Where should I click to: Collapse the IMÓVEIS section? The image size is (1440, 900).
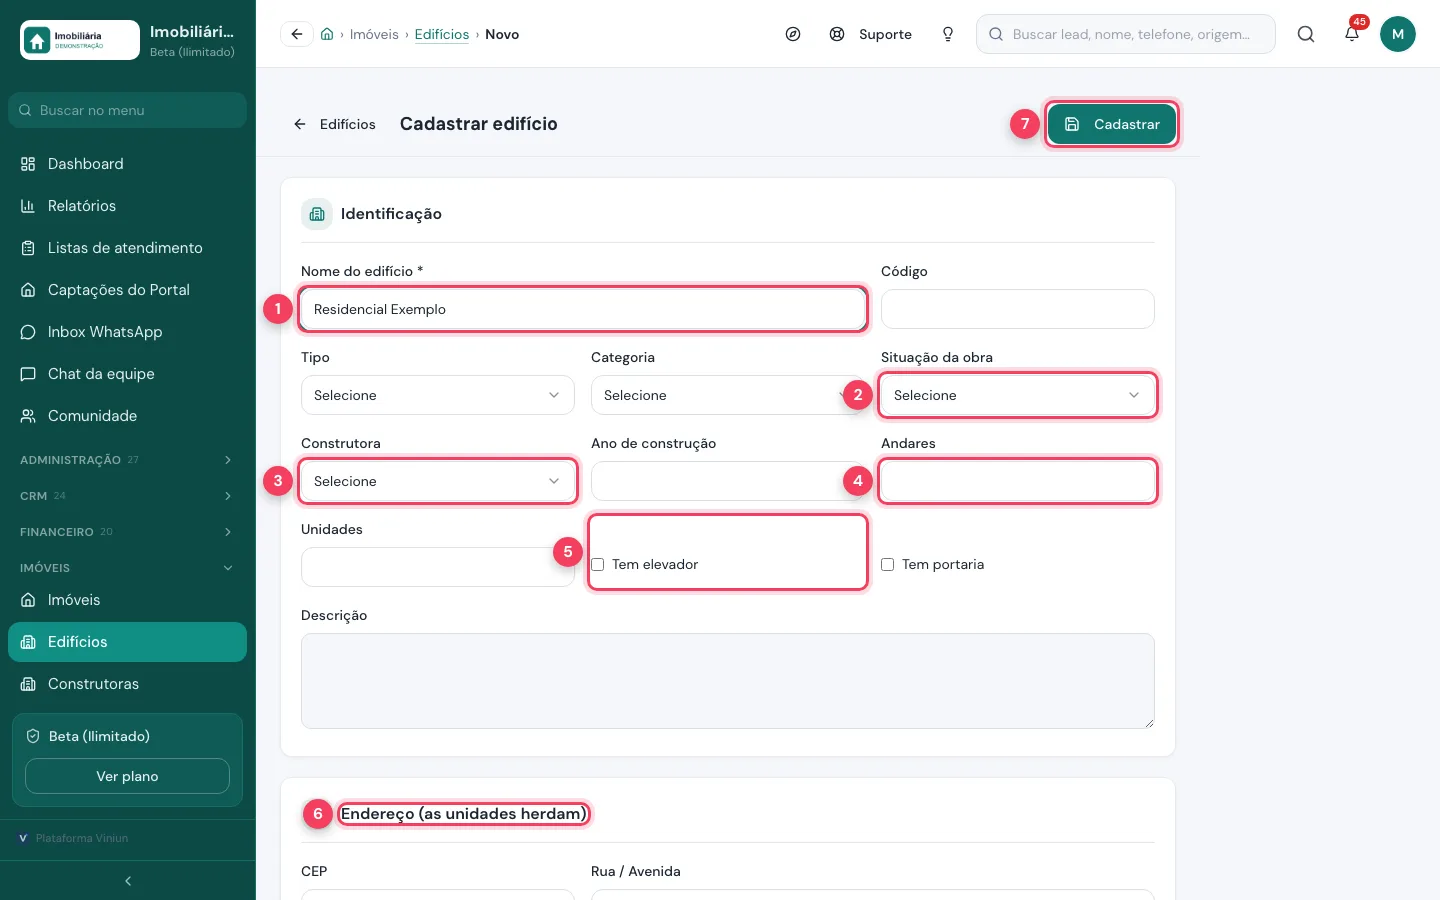(127, 568)
